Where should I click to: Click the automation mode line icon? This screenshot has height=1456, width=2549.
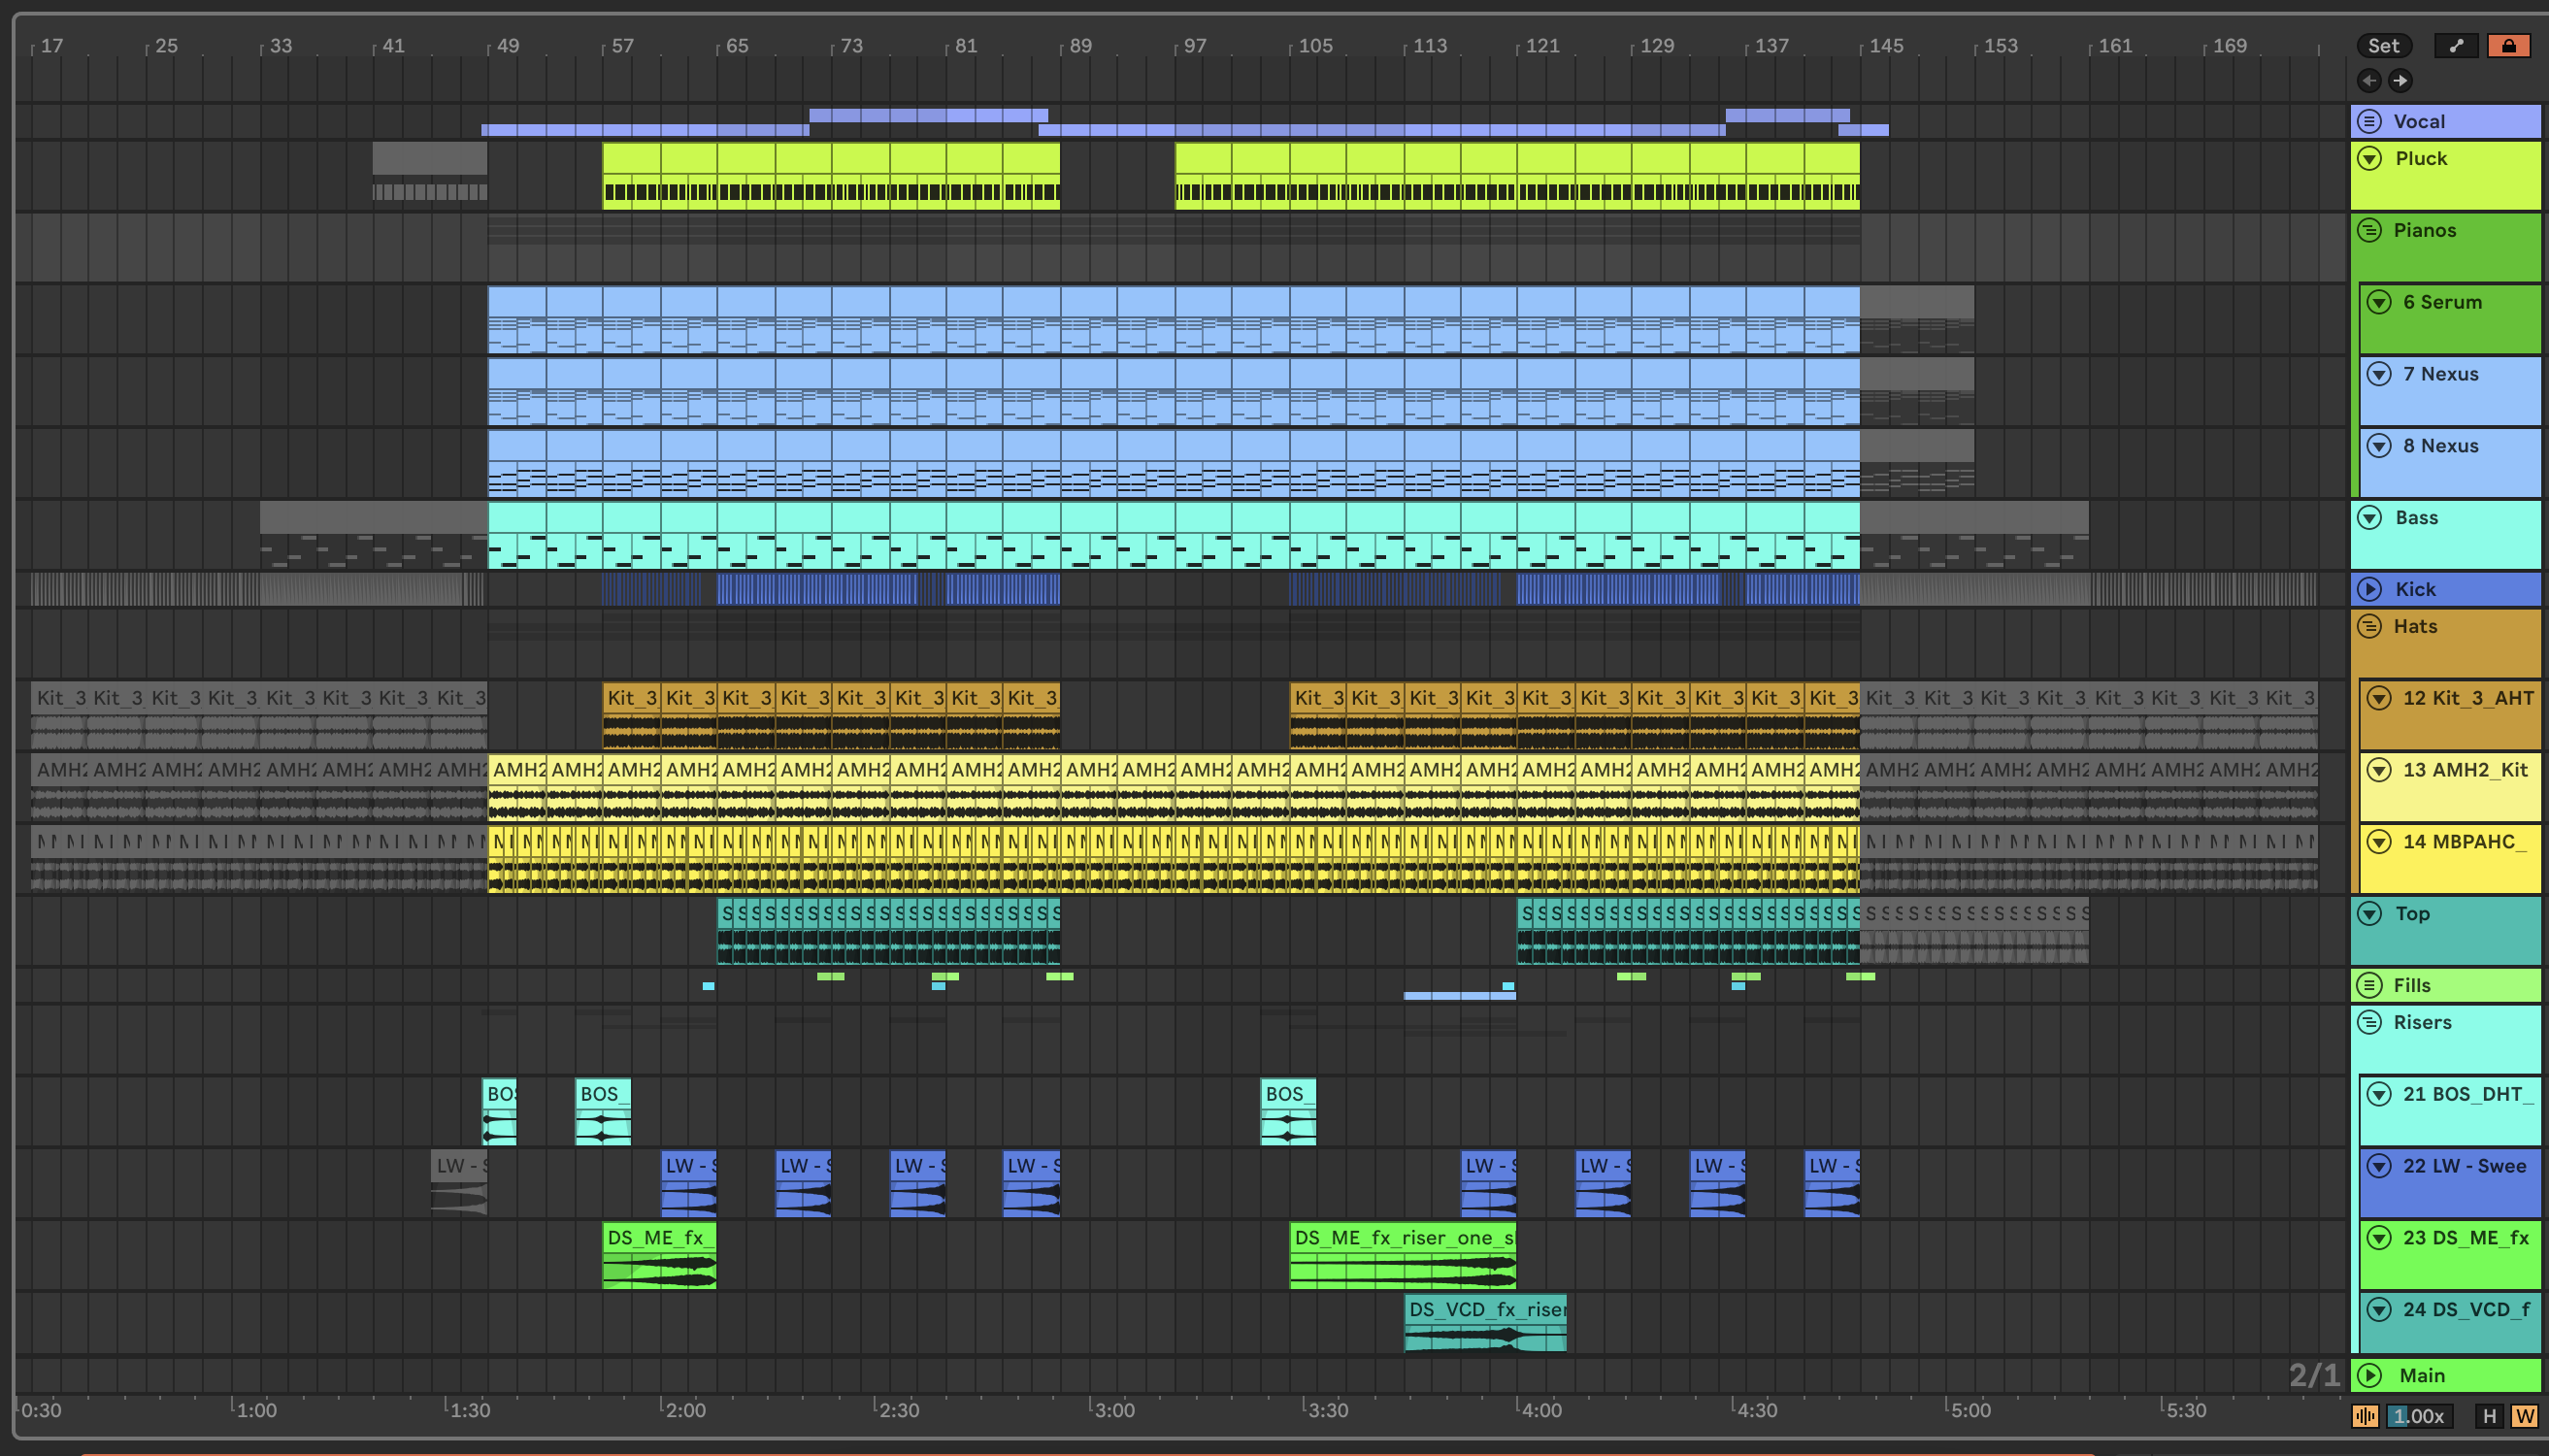pos(2456,46)
